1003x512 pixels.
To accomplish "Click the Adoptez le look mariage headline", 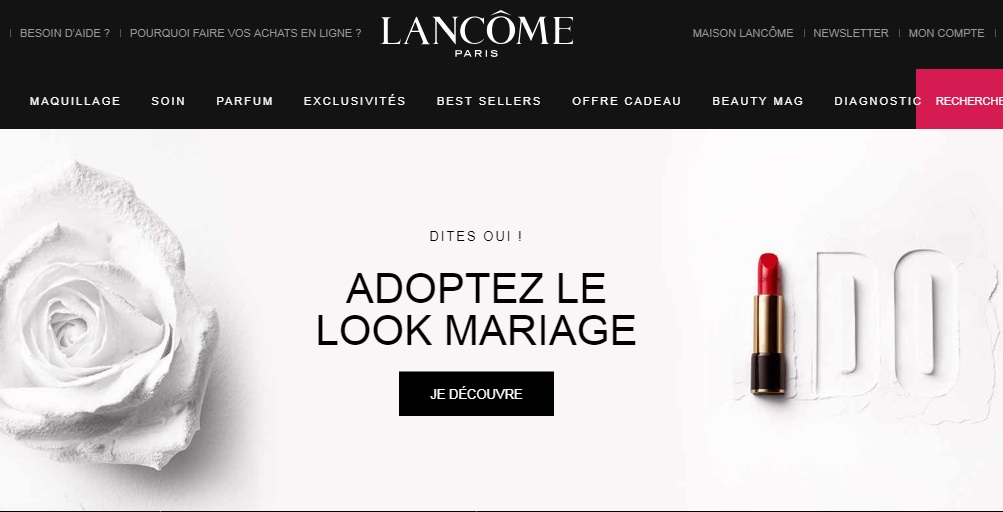I will (476, 309).
